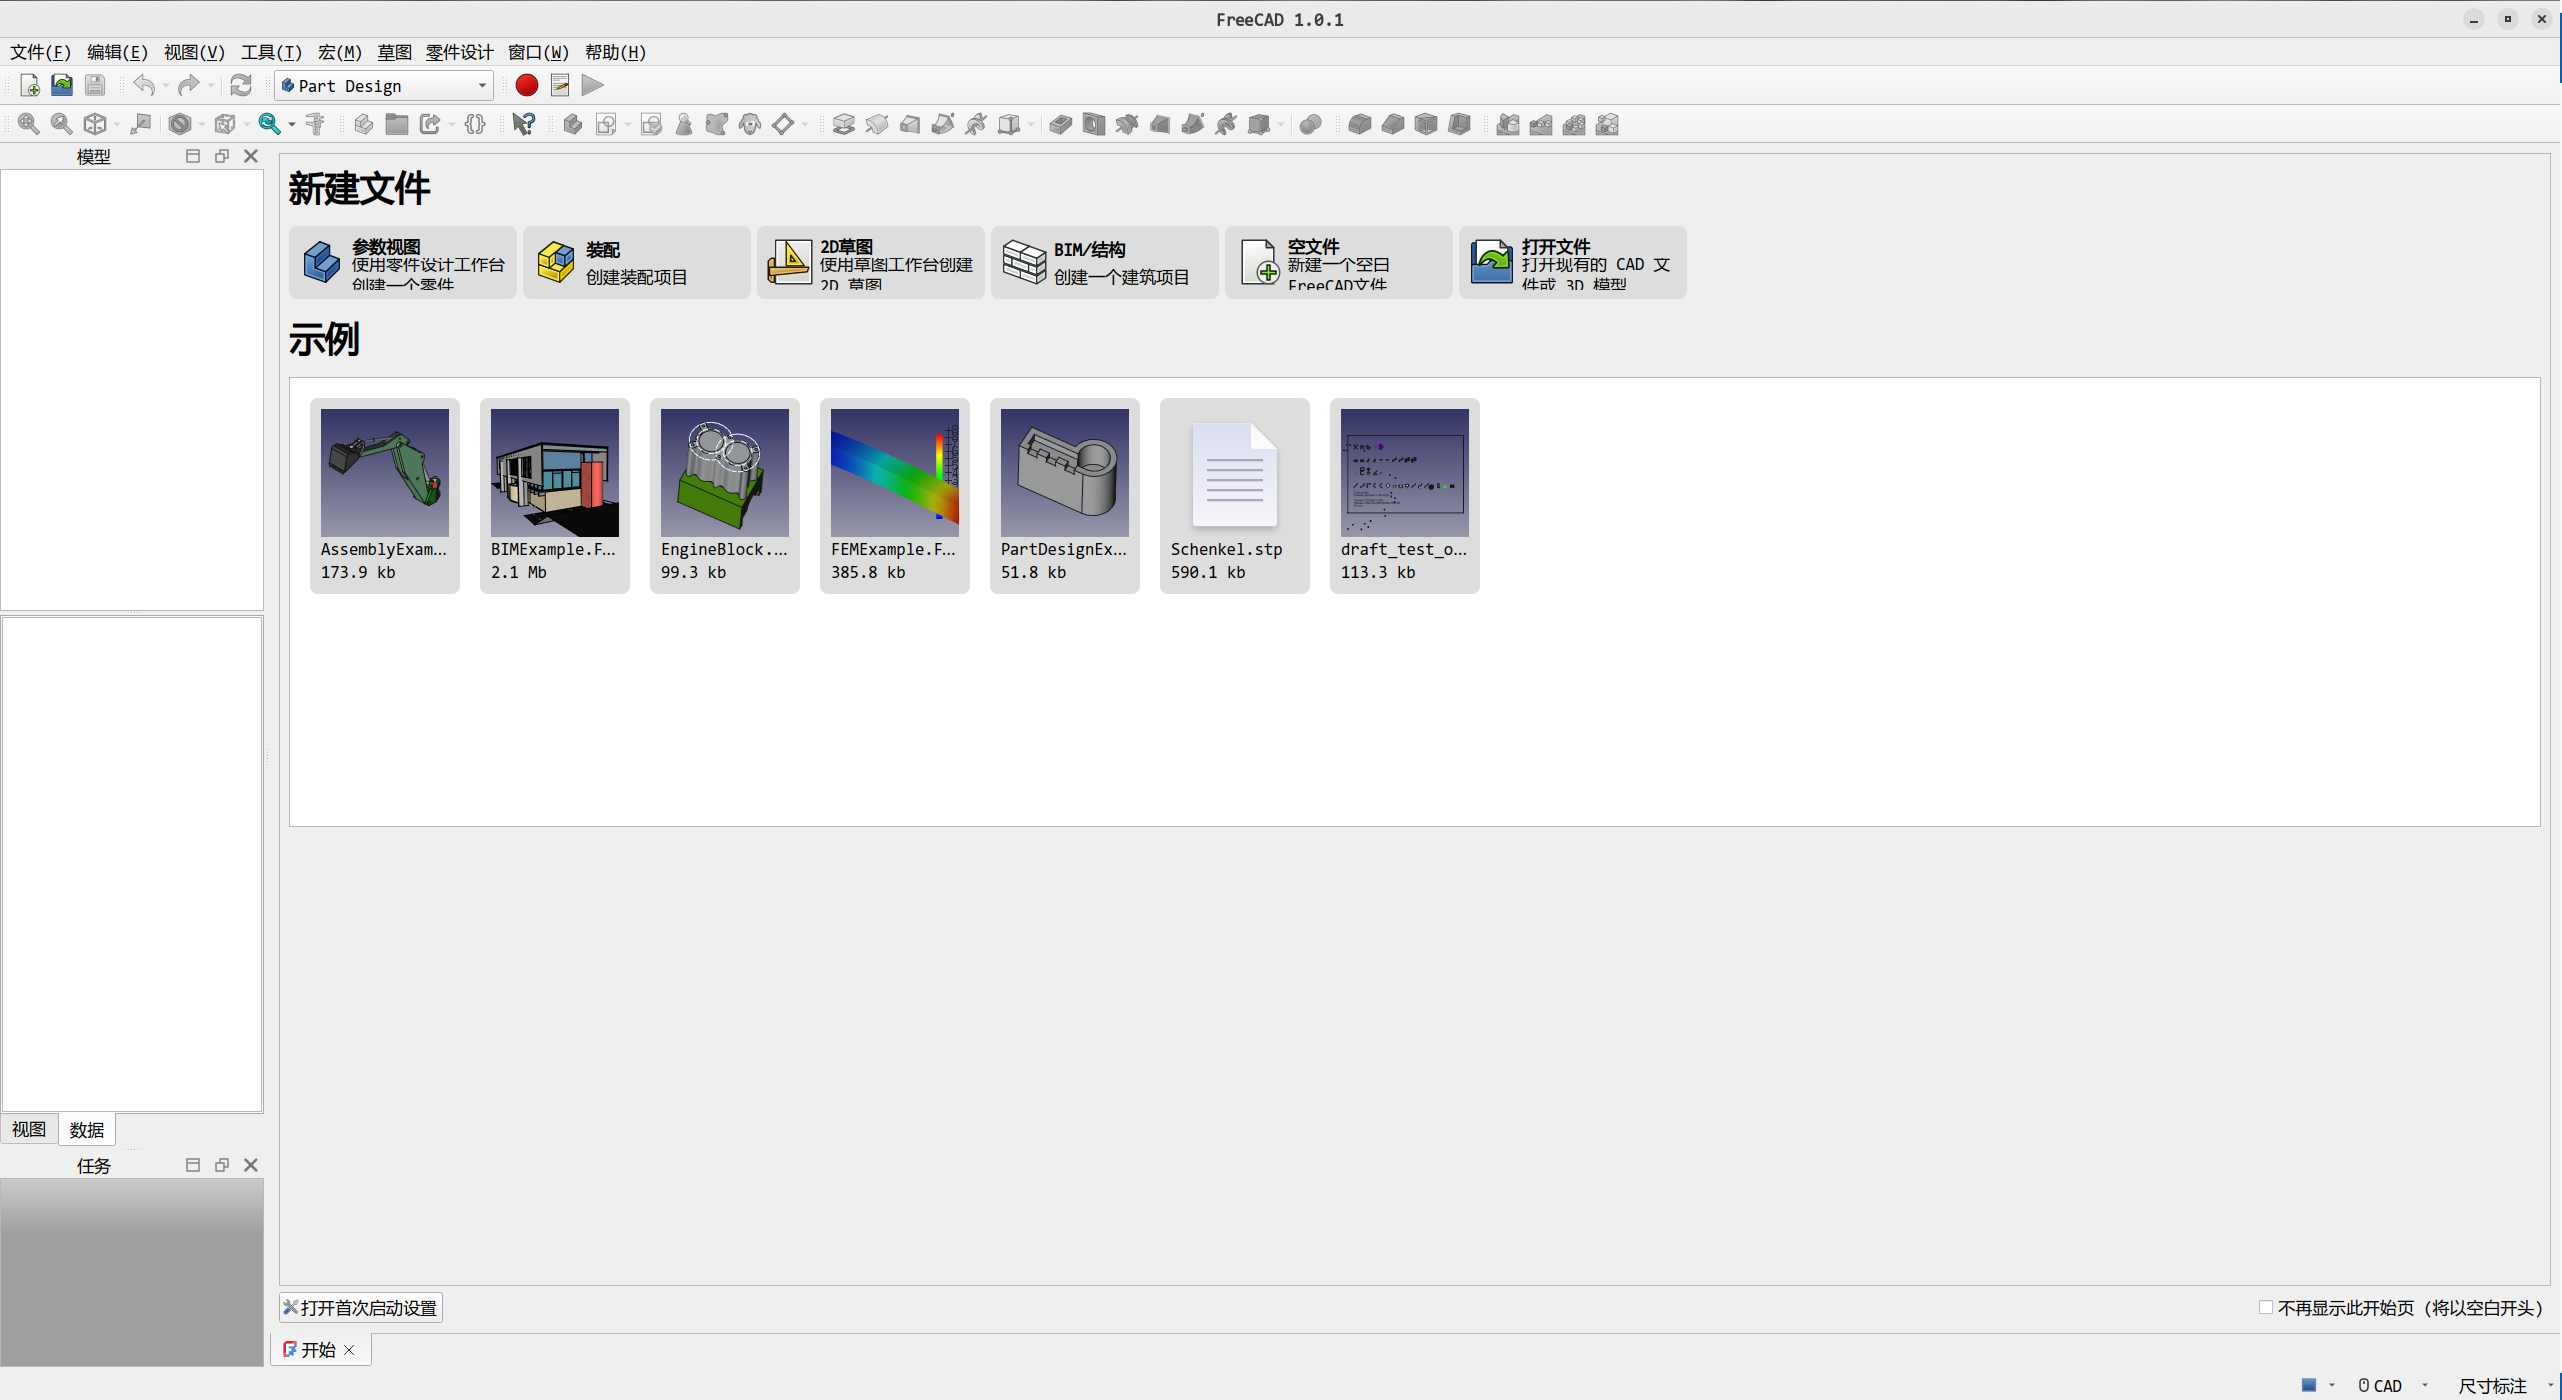The height and width of the screenshot is (1400, 2562).
Task: Click the execute macro play icon
Action: tap(593, 85)
